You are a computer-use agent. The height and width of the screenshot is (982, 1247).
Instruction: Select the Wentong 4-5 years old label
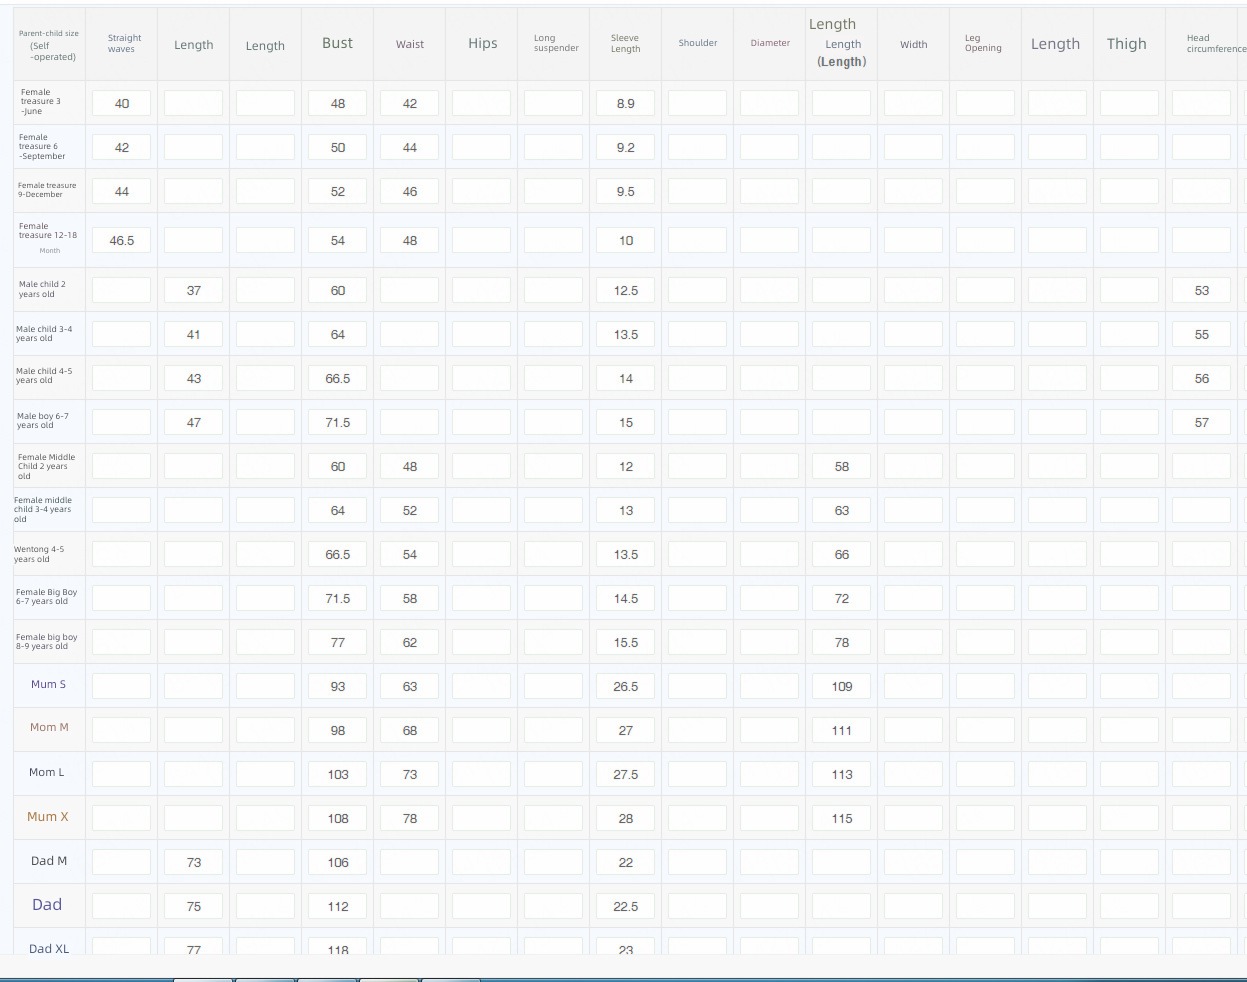39,554
